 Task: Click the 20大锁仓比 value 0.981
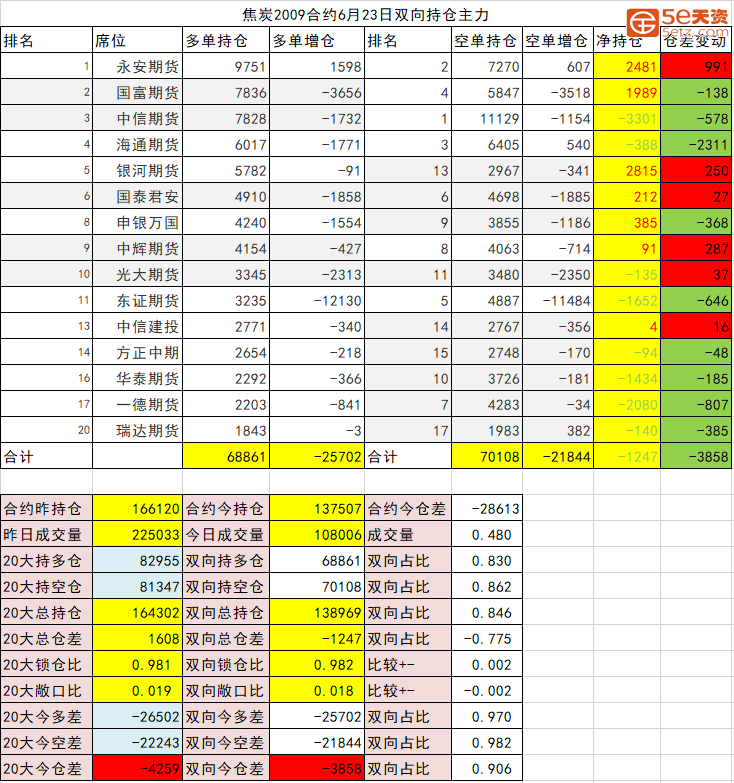pyautogui.click(x=137, y=664)
